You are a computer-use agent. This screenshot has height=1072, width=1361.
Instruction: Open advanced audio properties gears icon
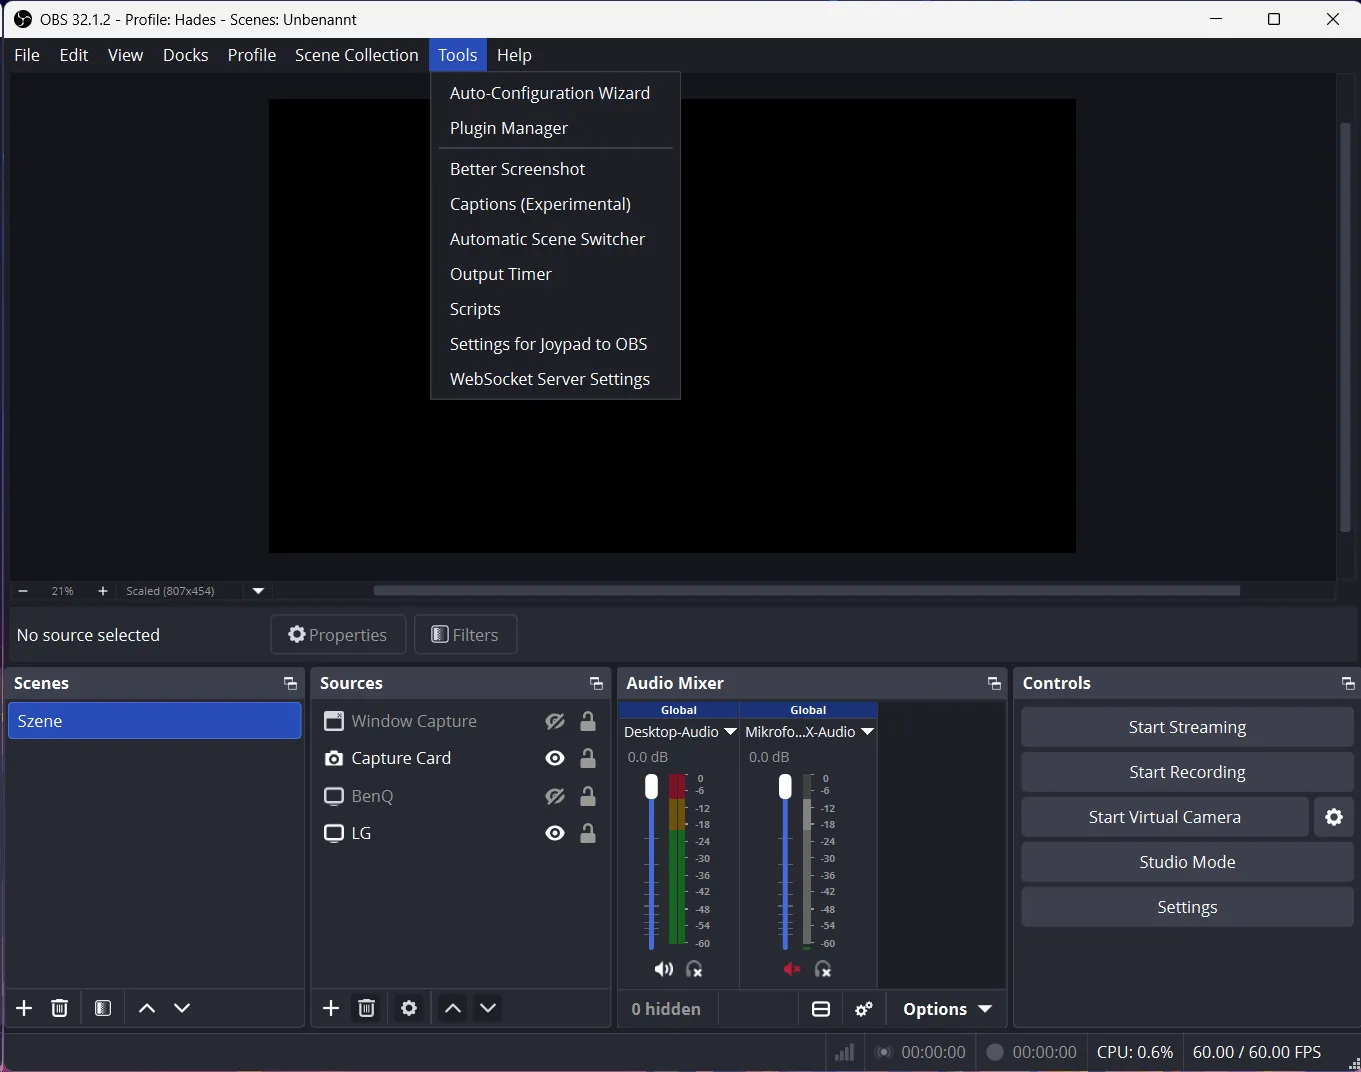[864, 1009]
